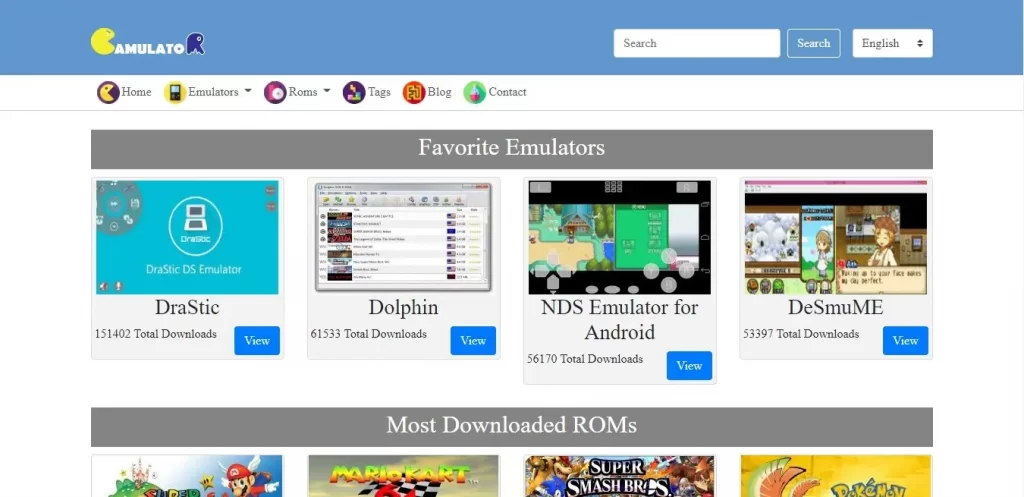Open the Tags page
The image size is (1024, 497).
coord(379,92)
